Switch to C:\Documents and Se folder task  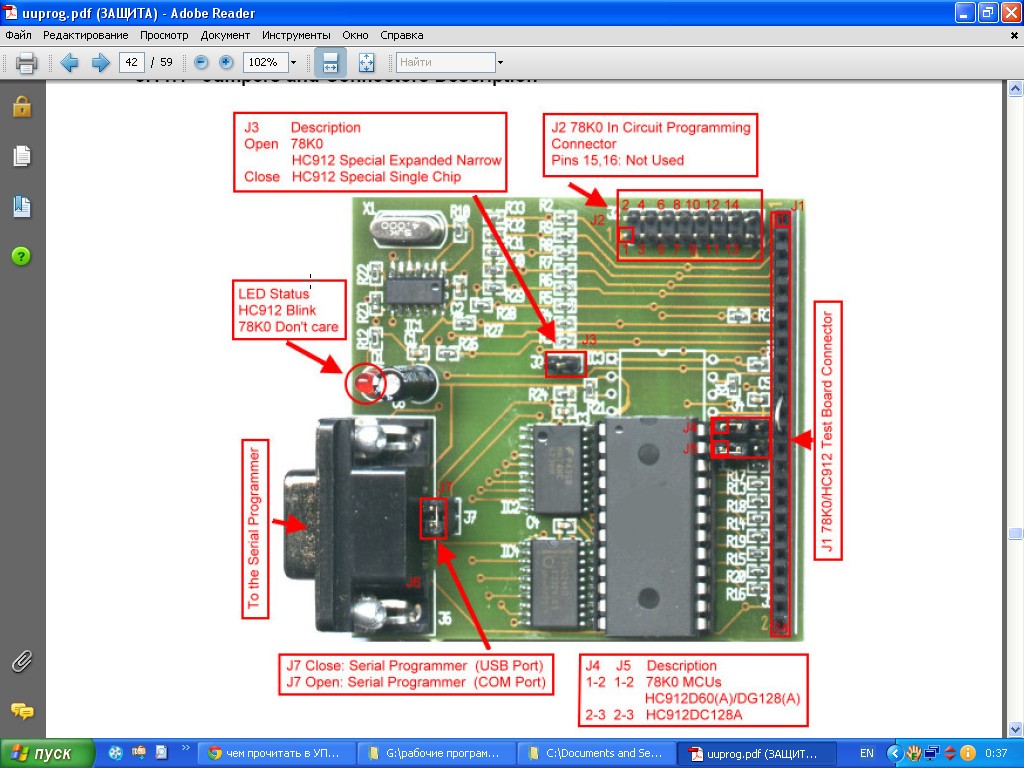pyautogui.click(x=597, y=753)
